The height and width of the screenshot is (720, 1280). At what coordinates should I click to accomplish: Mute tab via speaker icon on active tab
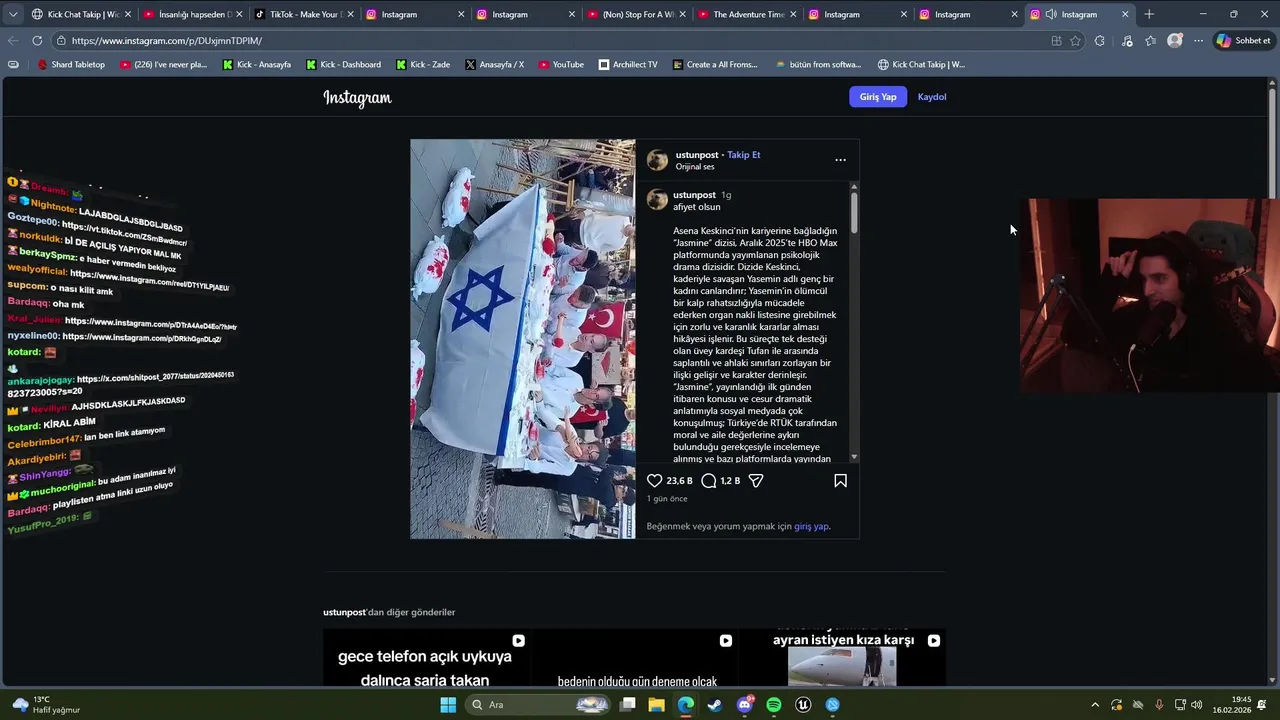[1051, 14]
